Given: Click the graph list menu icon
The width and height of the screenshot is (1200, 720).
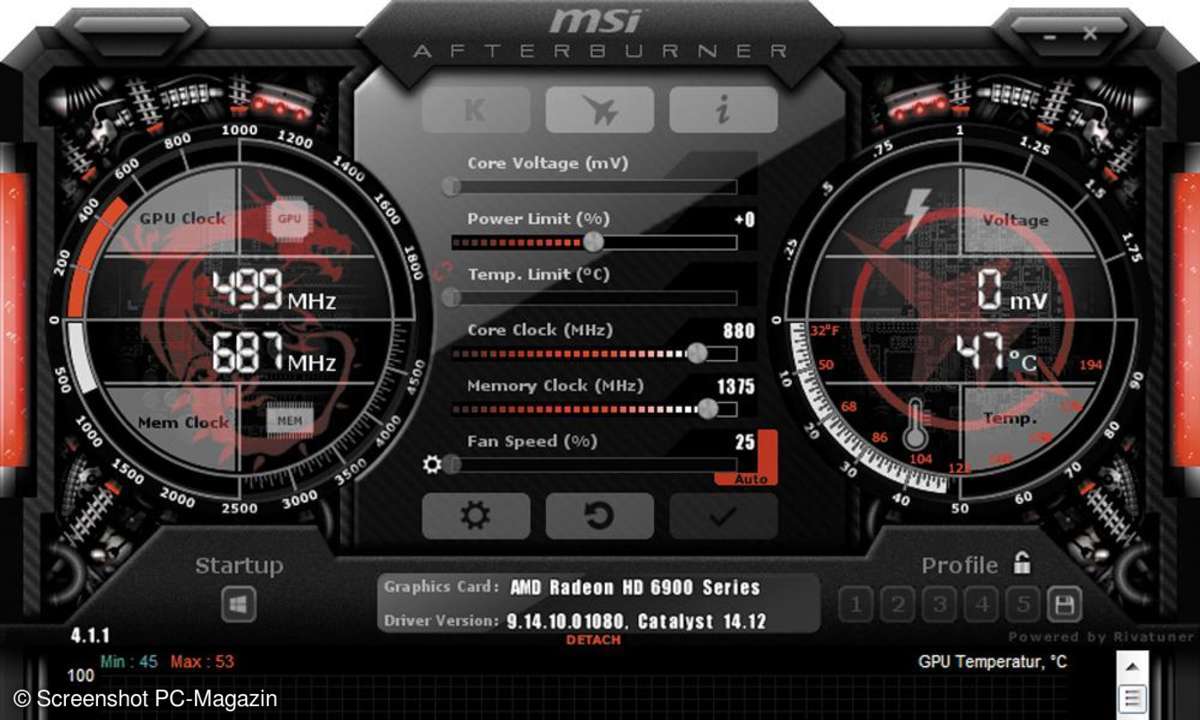Looking at the screenshot, I should (1131, 697).
